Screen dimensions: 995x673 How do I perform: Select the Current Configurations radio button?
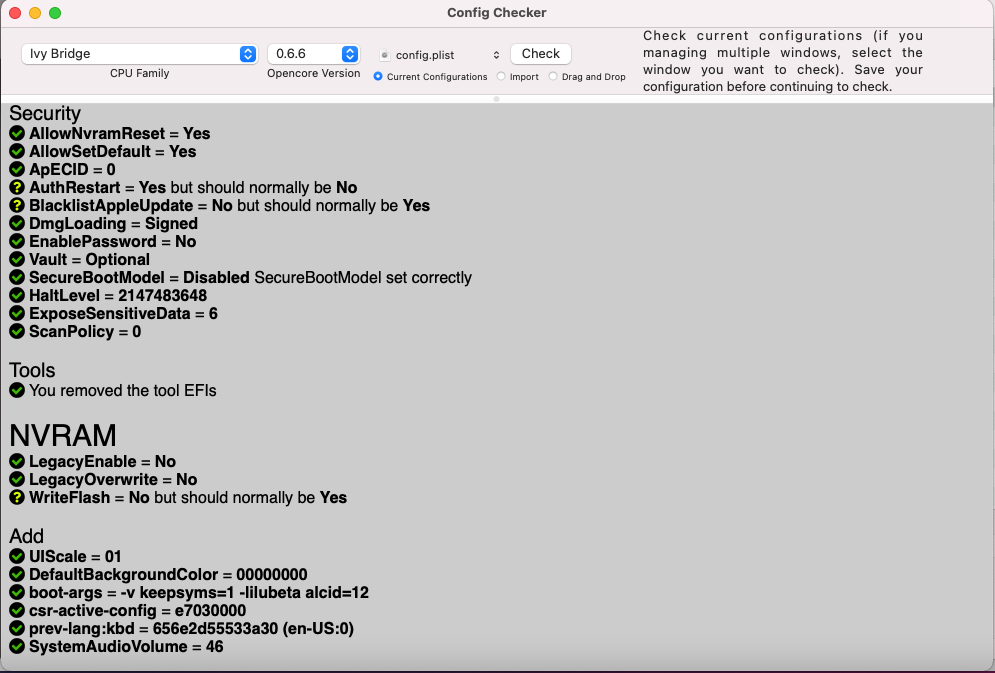(x=378, y=76)
